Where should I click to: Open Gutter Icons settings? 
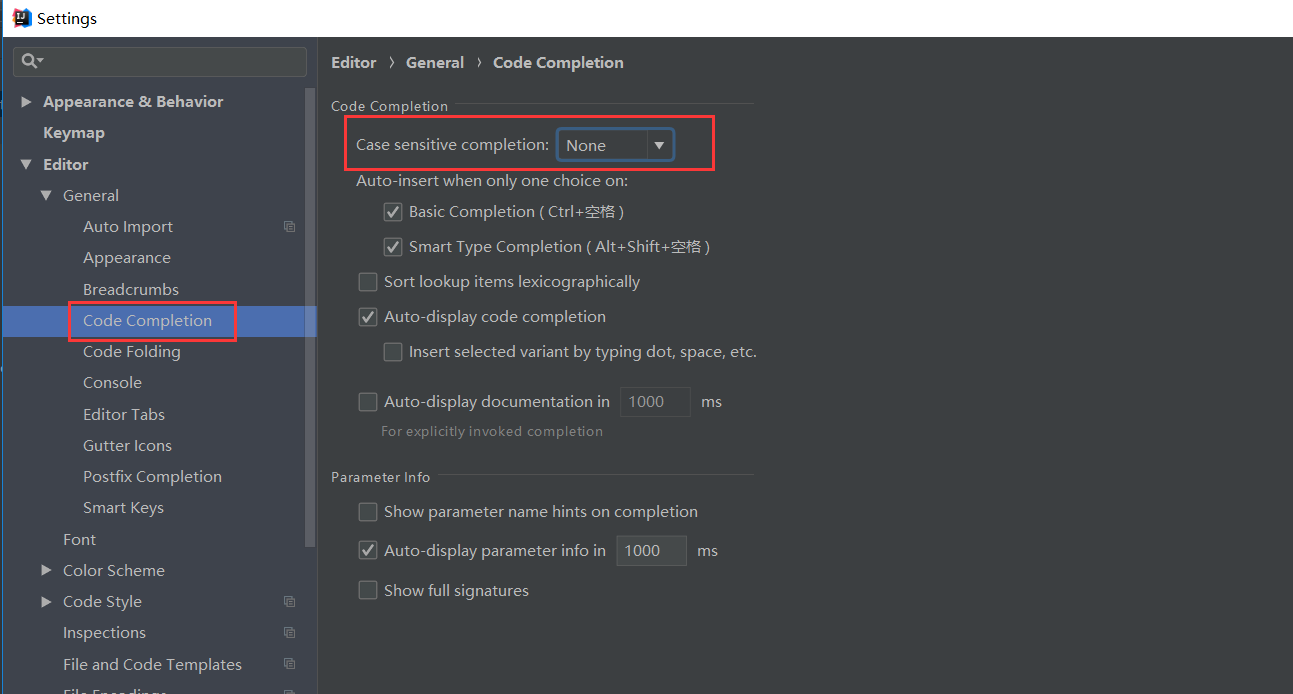pyautogui.click(x=127, y=446)
